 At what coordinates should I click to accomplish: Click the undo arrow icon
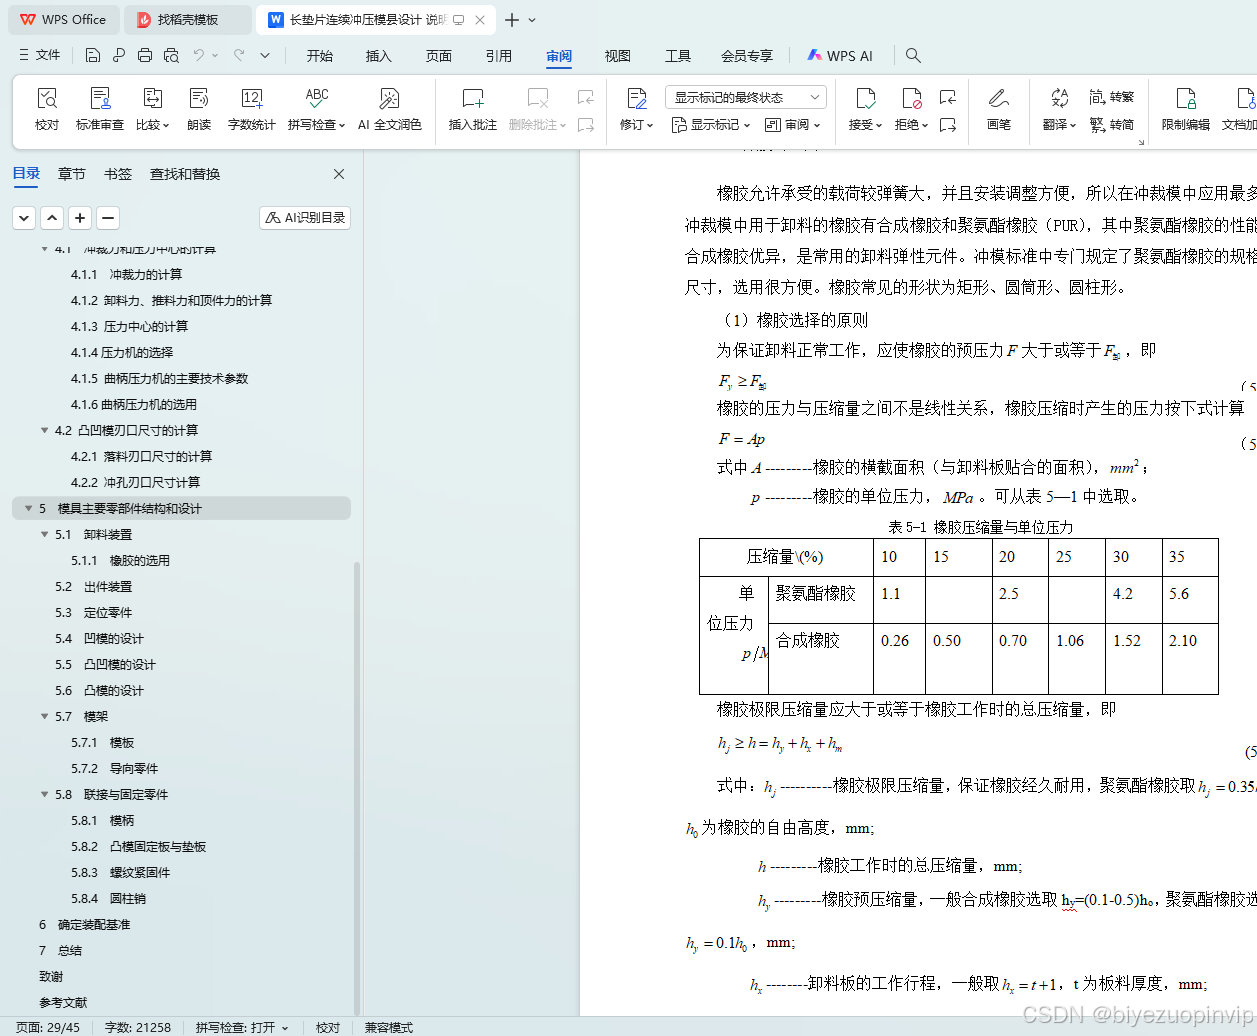[199, 55]
